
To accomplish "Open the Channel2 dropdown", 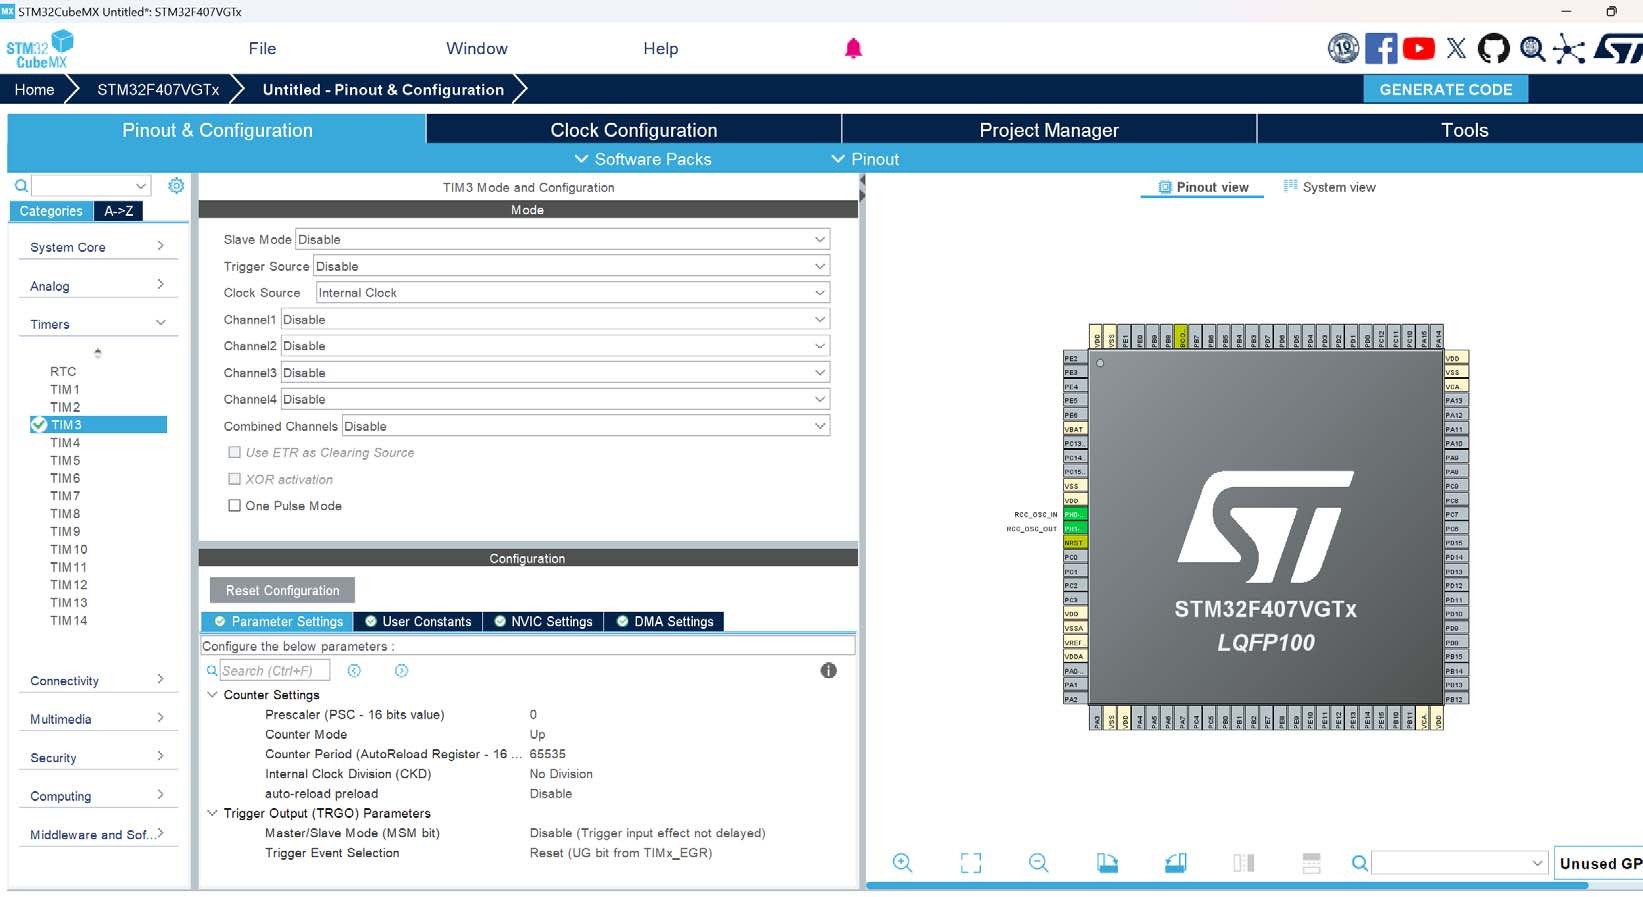I will pyautogui.click(x=555, y=345).
